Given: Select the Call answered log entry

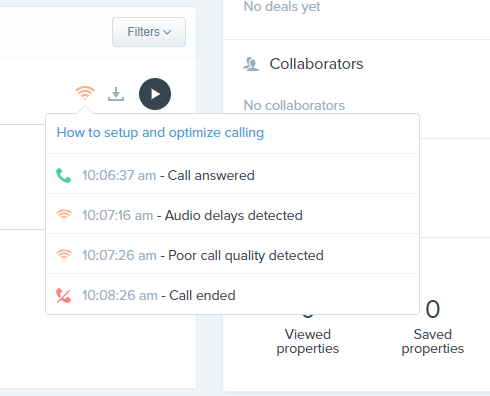Looking at the screenshot, I should [x=232, y=175].
